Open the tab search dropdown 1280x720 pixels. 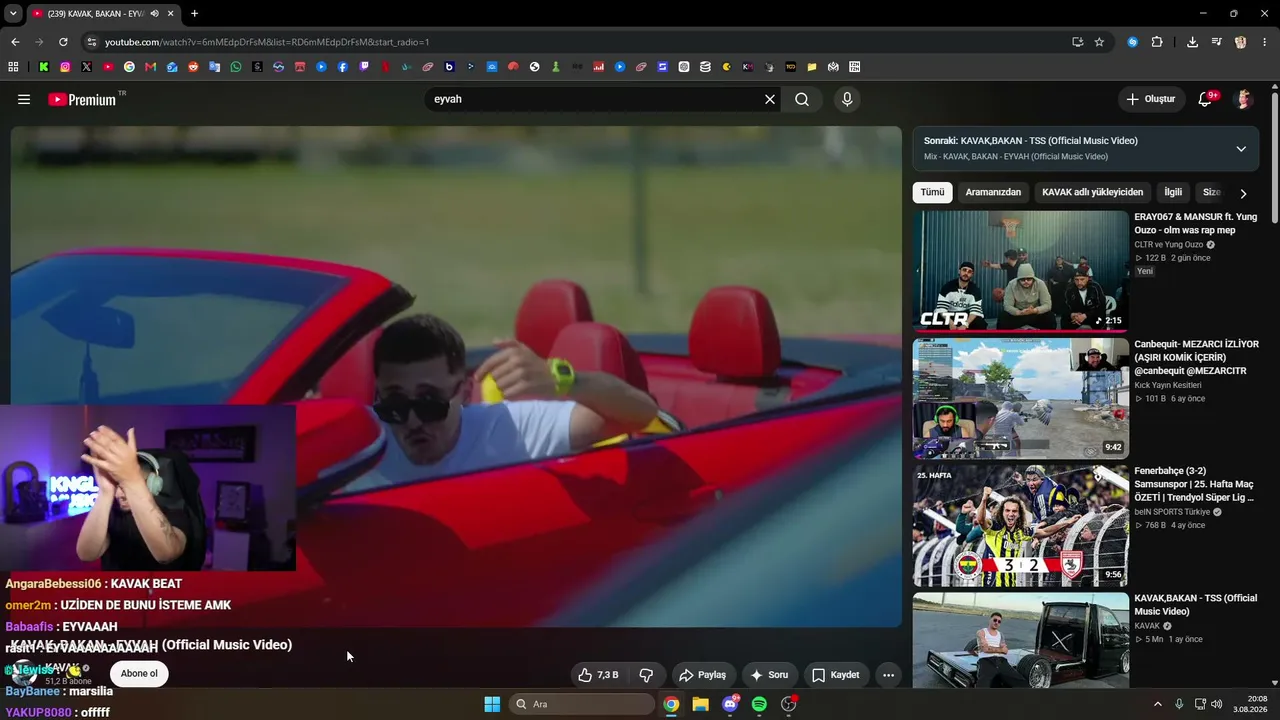click(x=13, y=13)
